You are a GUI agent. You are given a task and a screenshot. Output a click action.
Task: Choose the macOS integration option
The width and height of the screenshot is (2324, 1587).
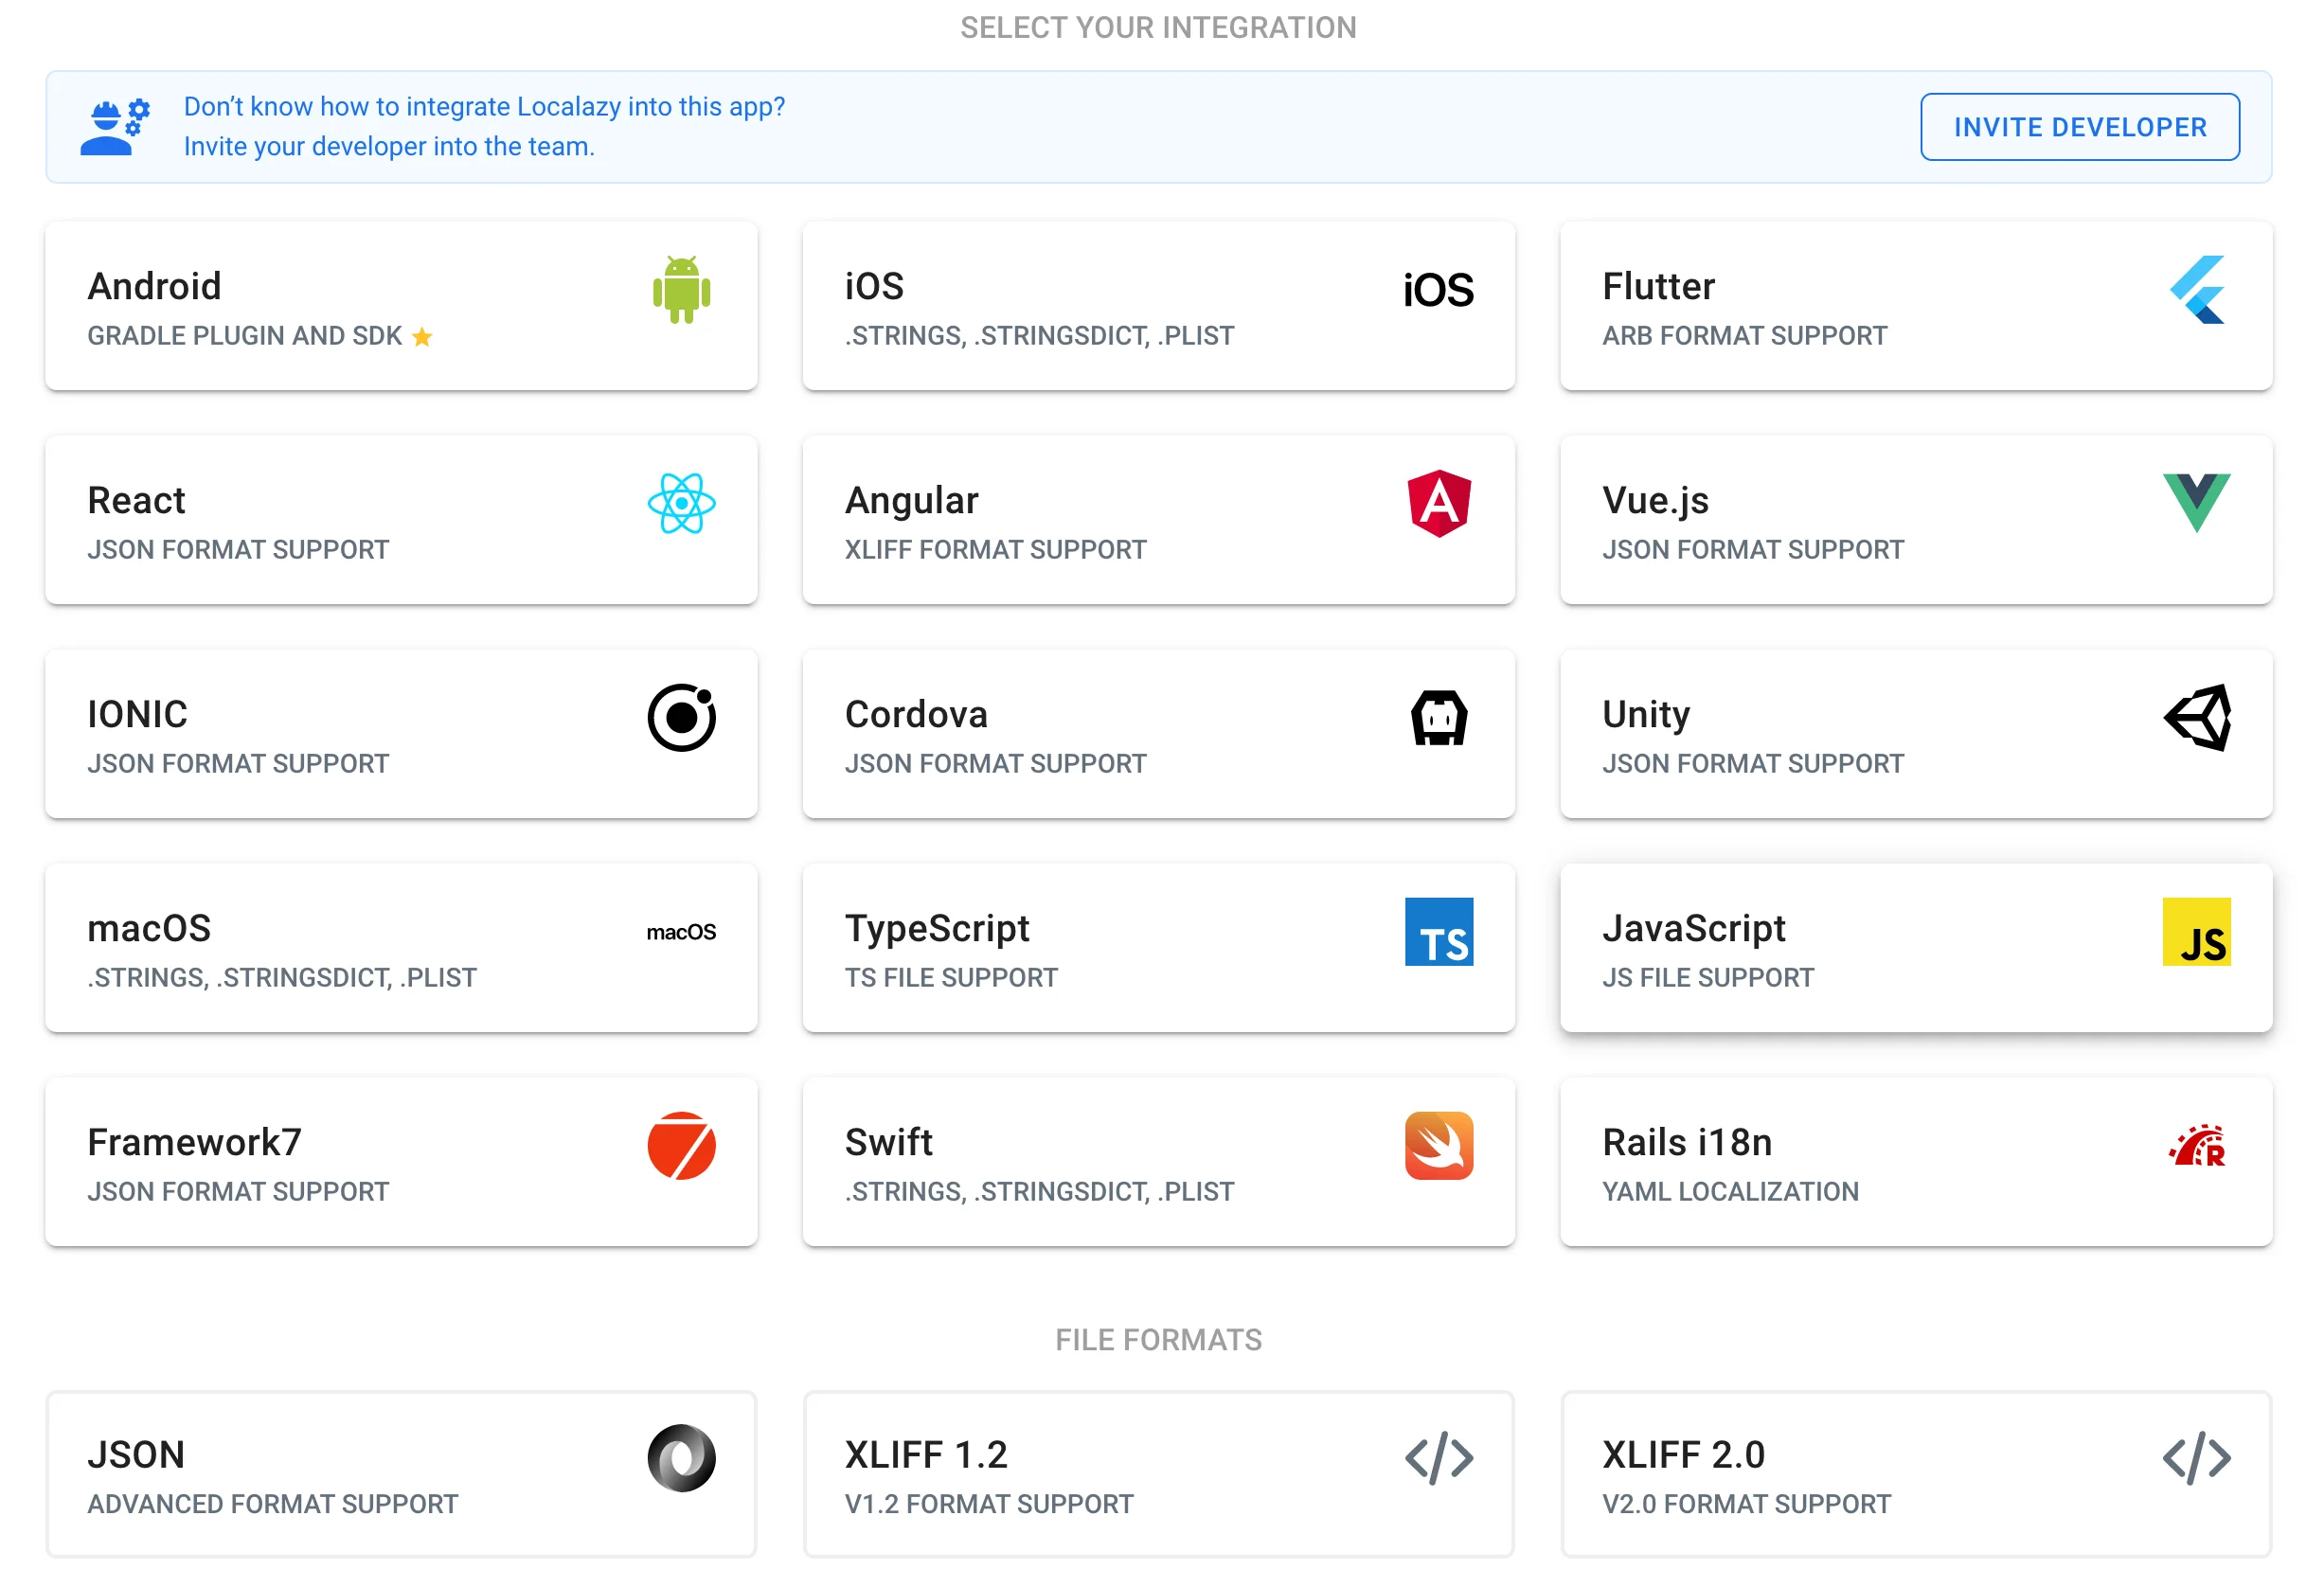pyautogui.click(x=401, y=949)
